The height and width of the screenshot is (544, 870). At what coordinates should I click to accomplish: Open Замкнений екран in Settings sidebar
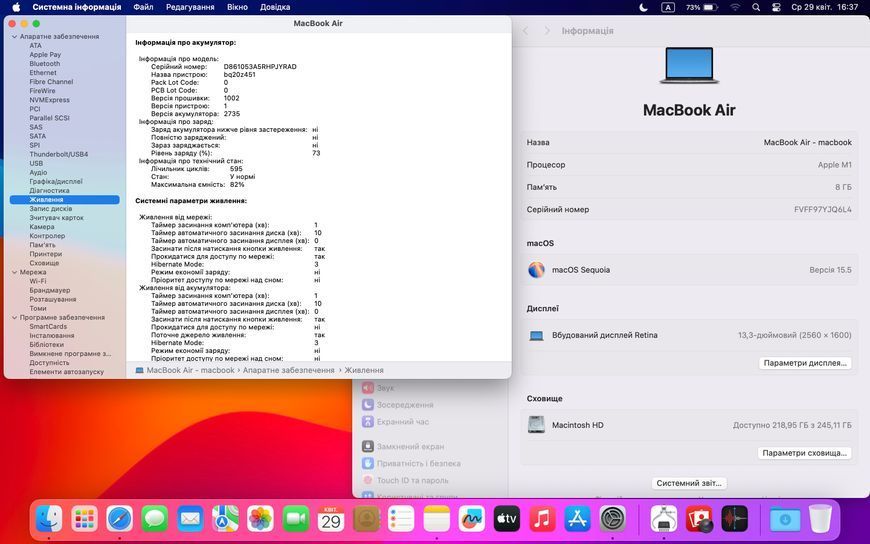[410, 446]
